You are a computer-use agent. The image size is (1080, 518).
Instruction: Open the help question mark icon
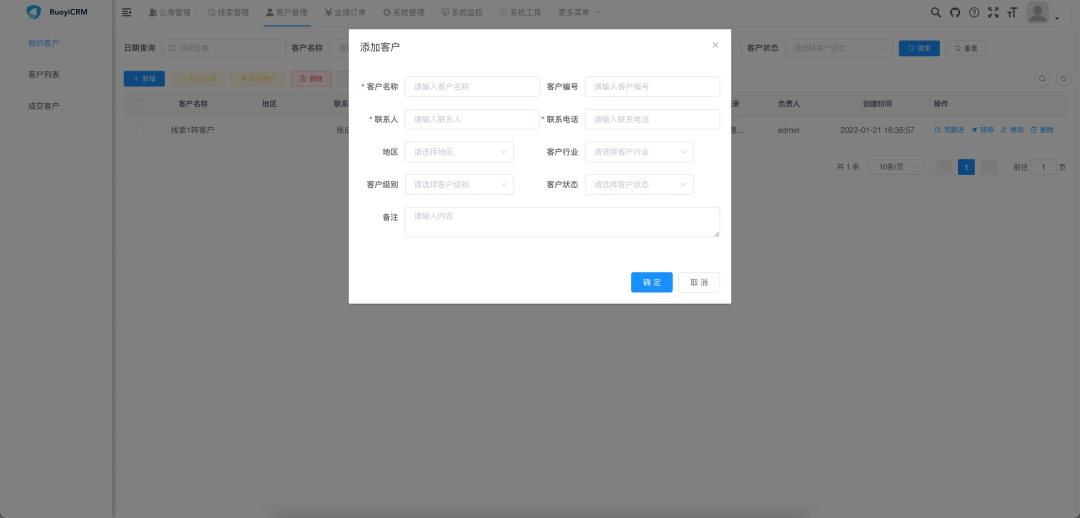pyautogui.click(x=974, y=12)
